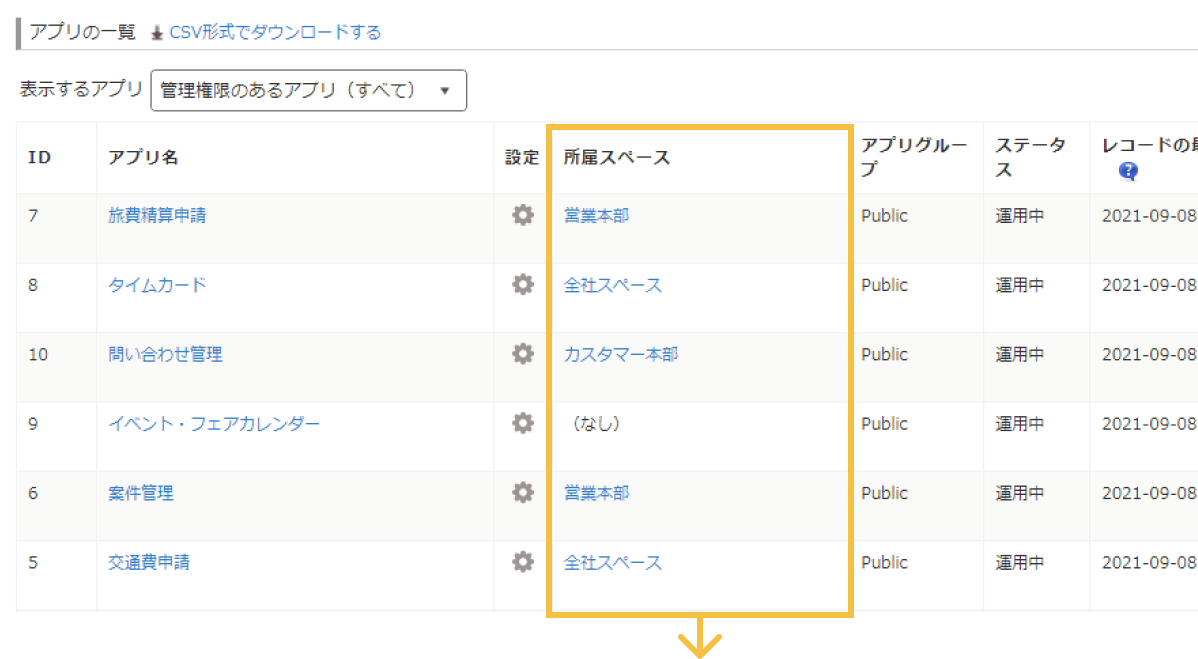Open settings gear for タイムカード app
Image resolution: width=1198 pixels, height=659 pixels.
pos(522,285)
